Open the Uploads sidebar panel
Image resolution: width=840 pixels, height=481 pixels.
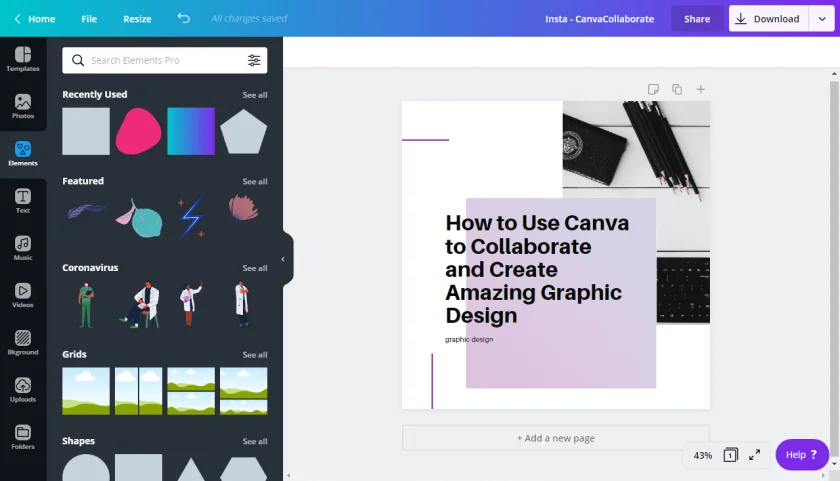(x=23, y=389)
